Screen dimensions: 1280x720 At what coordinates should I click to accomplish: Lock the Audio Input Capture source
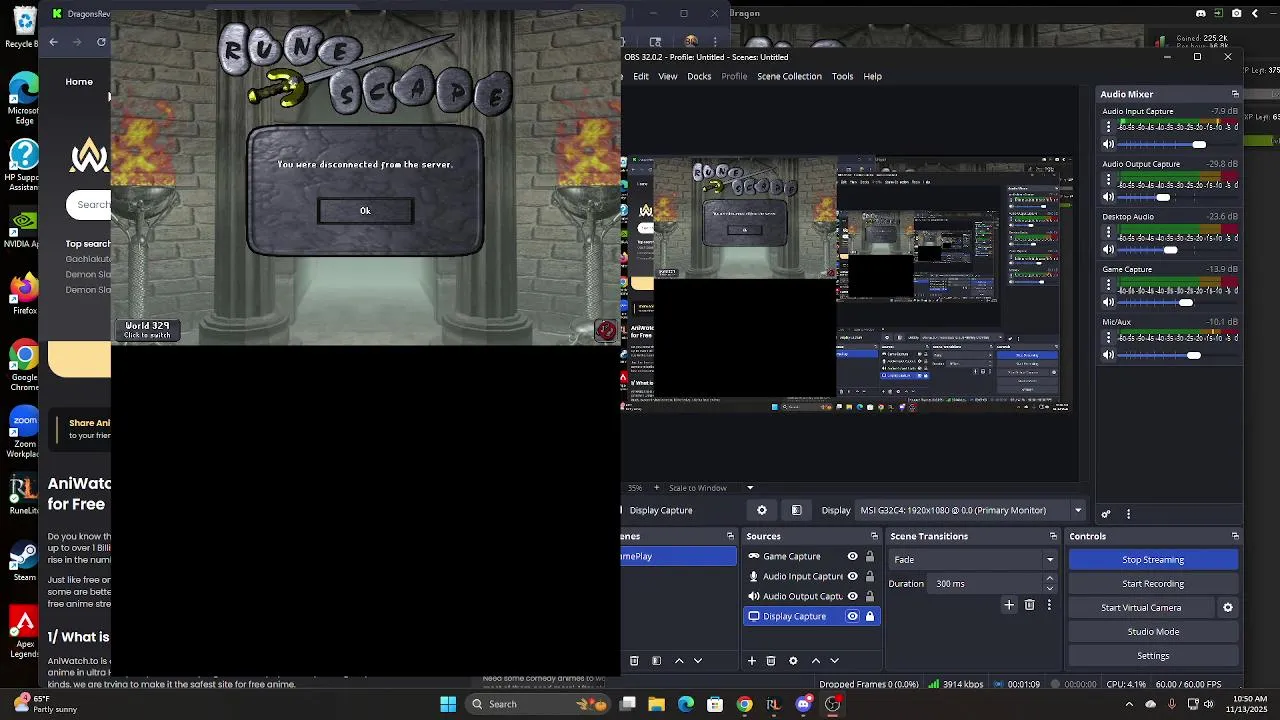point(870,576)
